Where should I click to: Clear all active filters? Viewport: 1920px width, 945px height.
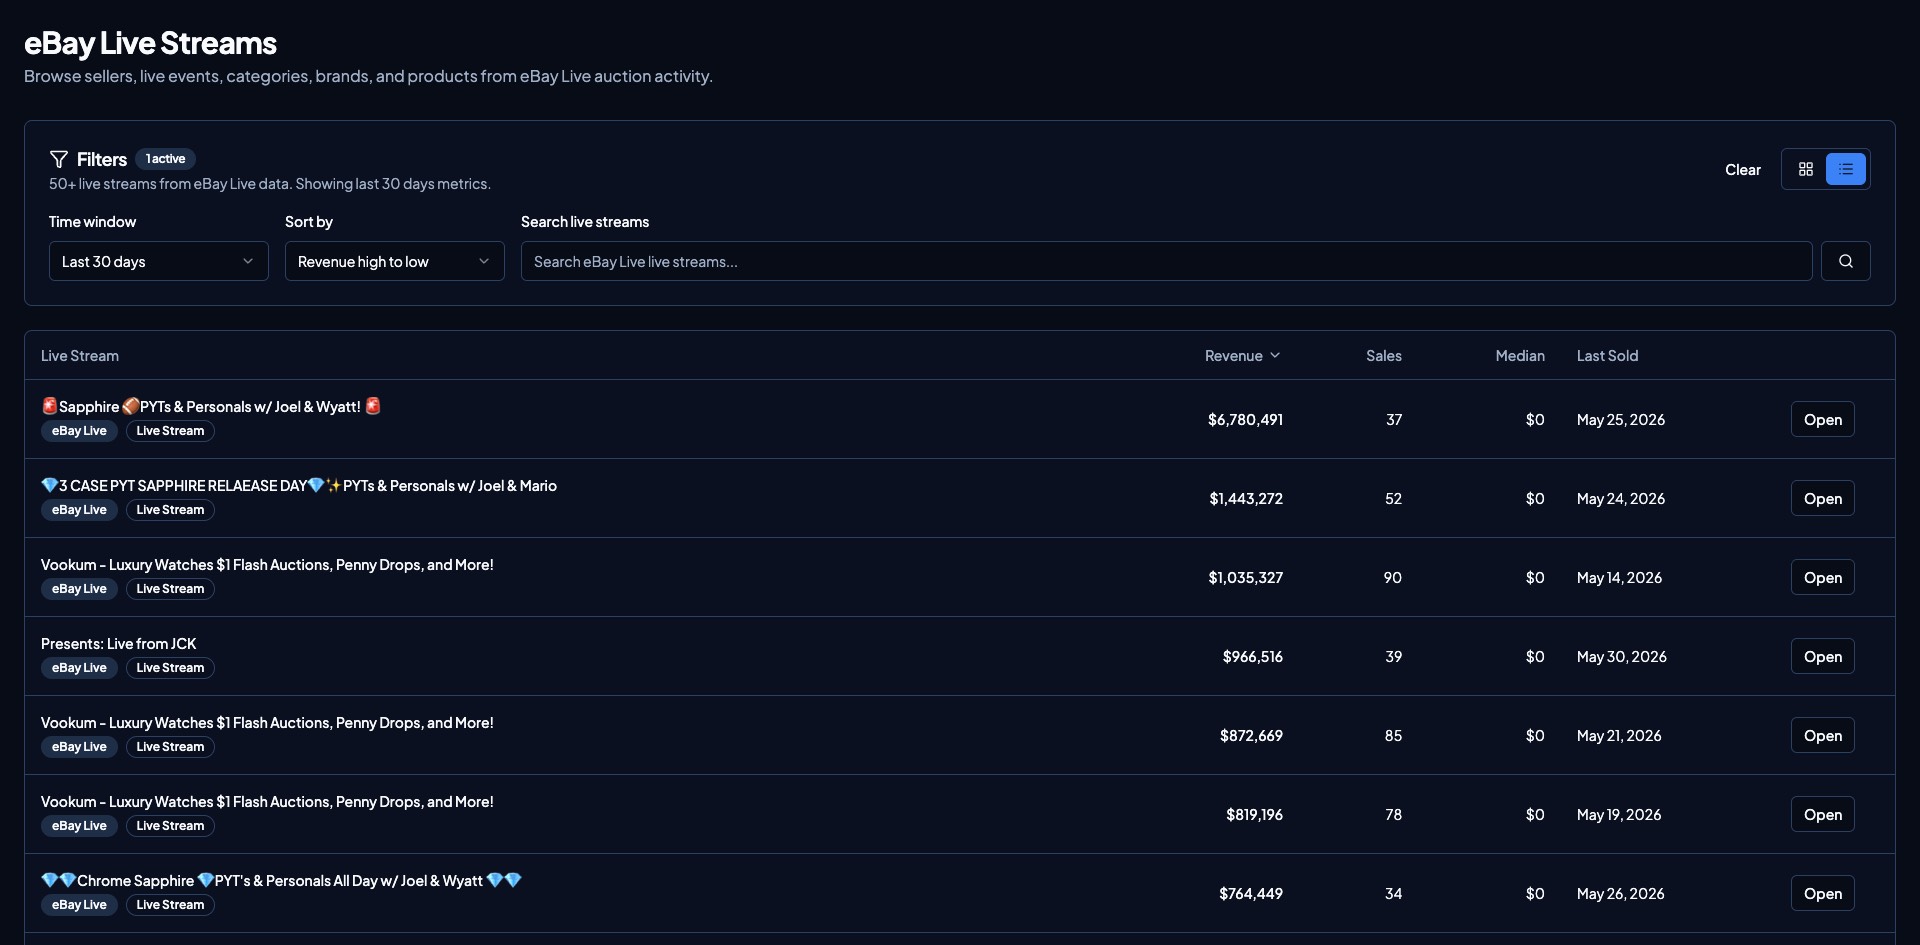[1743, 169]
